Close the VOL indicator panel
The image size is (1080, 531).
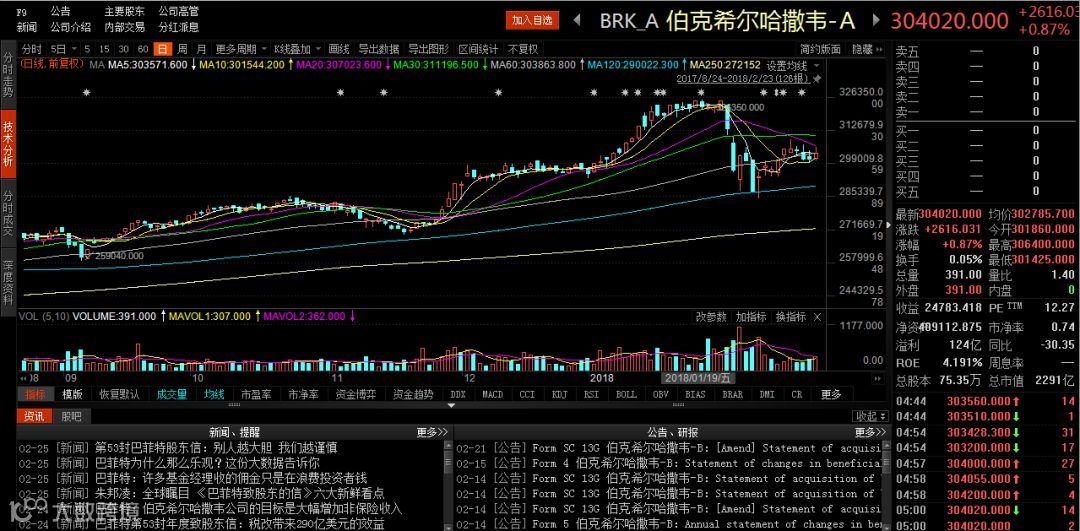pos(818,317)
